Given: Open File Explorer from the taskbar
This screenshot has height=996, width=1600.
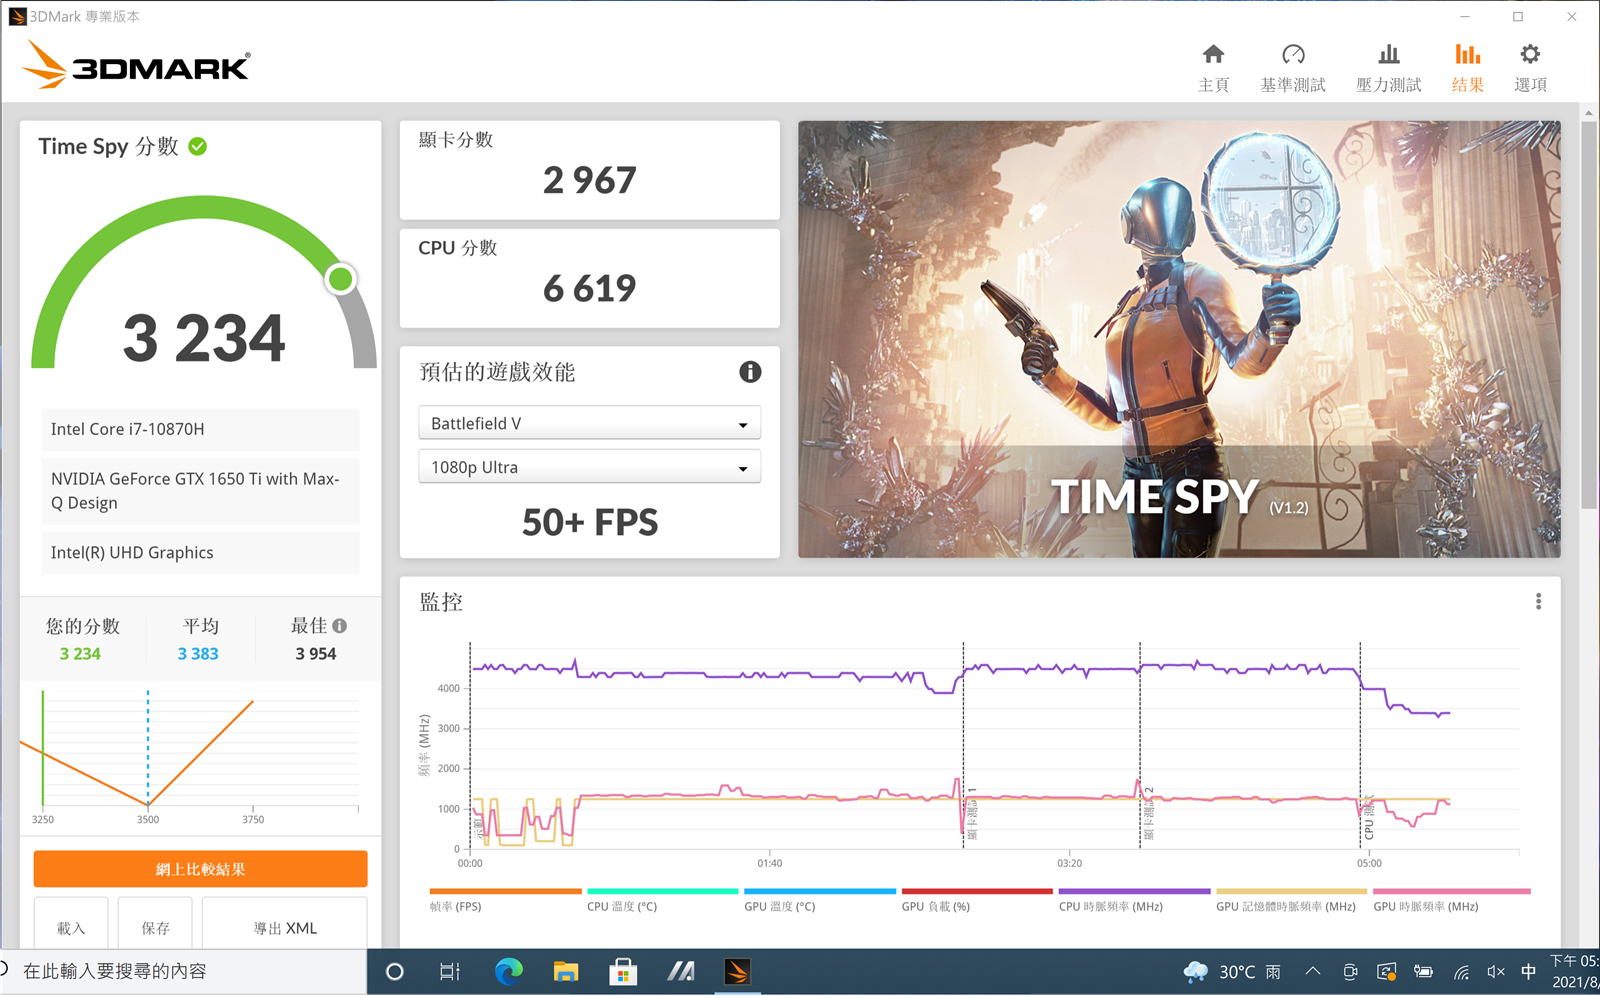Looking at the screenshot, I should [x=566, y=971].
